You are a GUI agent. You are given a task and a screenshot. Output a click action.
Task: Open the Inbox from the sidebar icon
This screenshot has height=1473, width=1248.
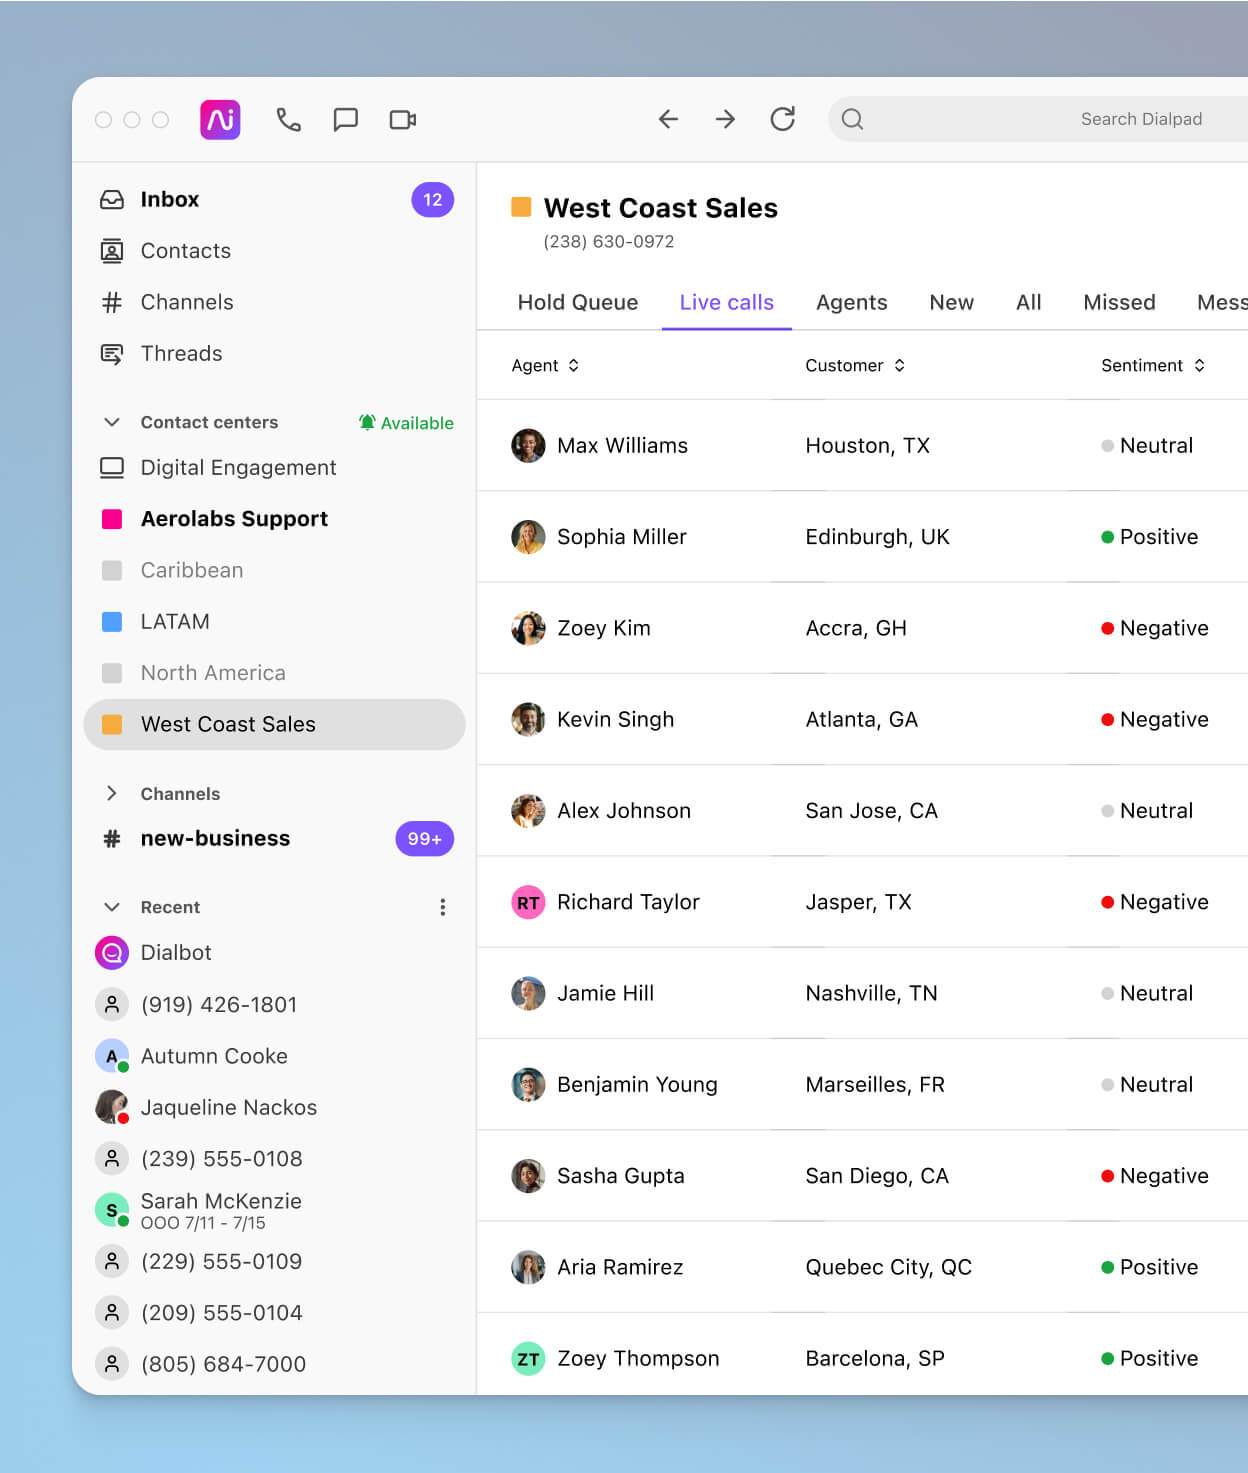click(112, 199)
